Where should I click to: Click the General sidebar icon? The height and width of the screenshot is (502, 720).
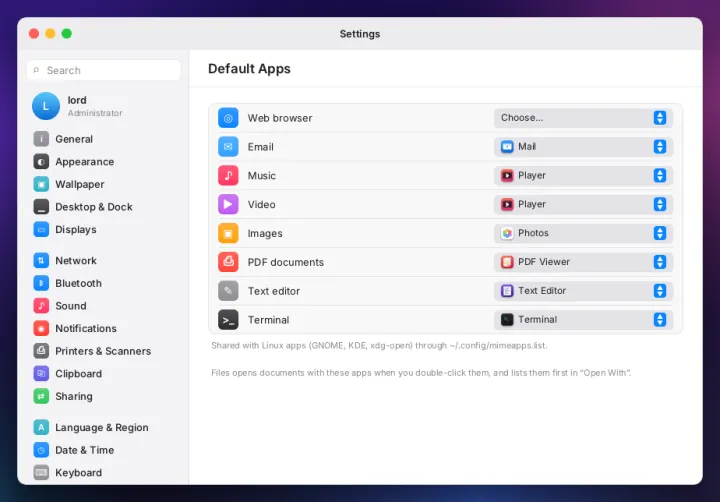point(41,139)
